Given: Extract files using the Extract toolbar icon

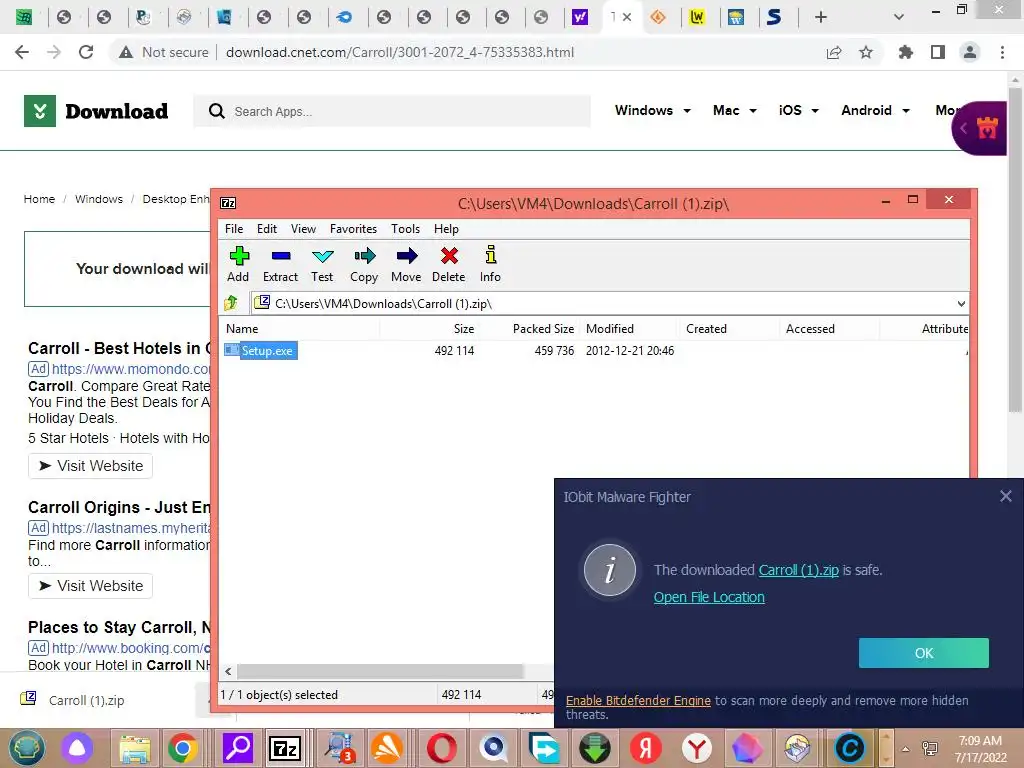Looking at the screenshot, I should point(280,264).
